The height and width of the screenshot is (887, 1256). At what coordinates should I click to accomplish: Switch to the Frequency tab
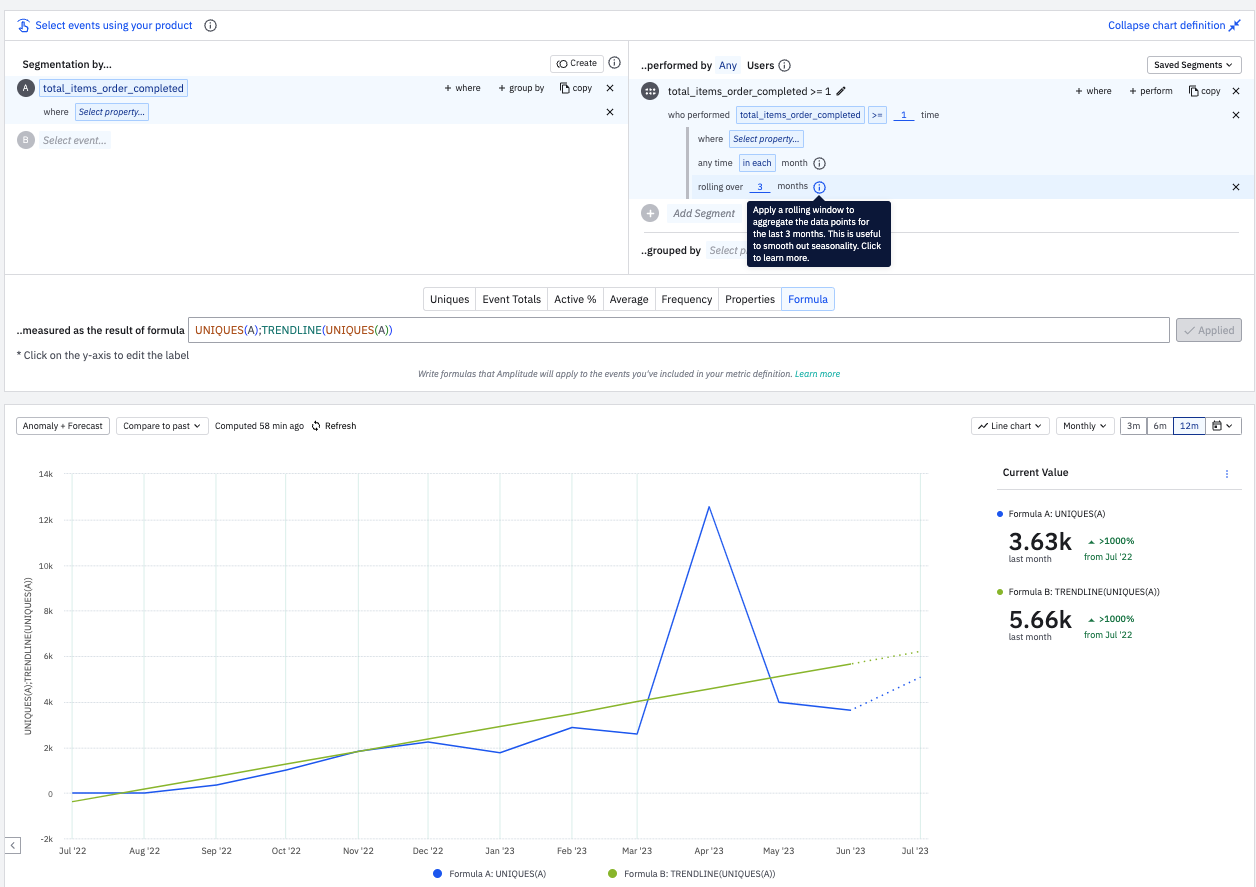point(686,299)
